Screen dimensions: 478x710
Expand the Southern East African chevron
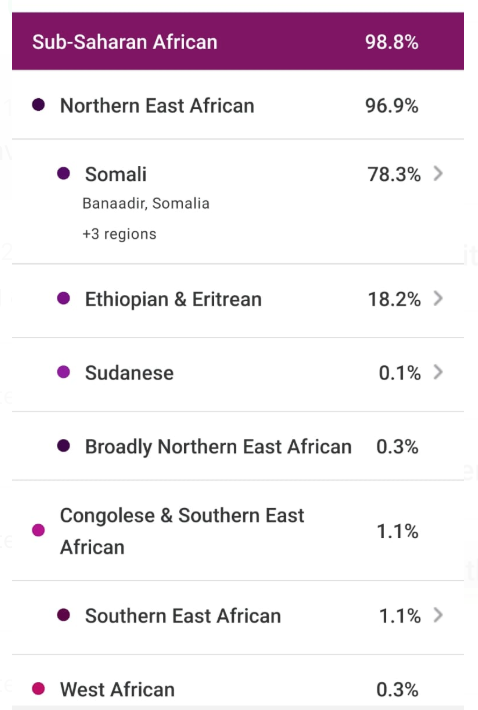438,615
